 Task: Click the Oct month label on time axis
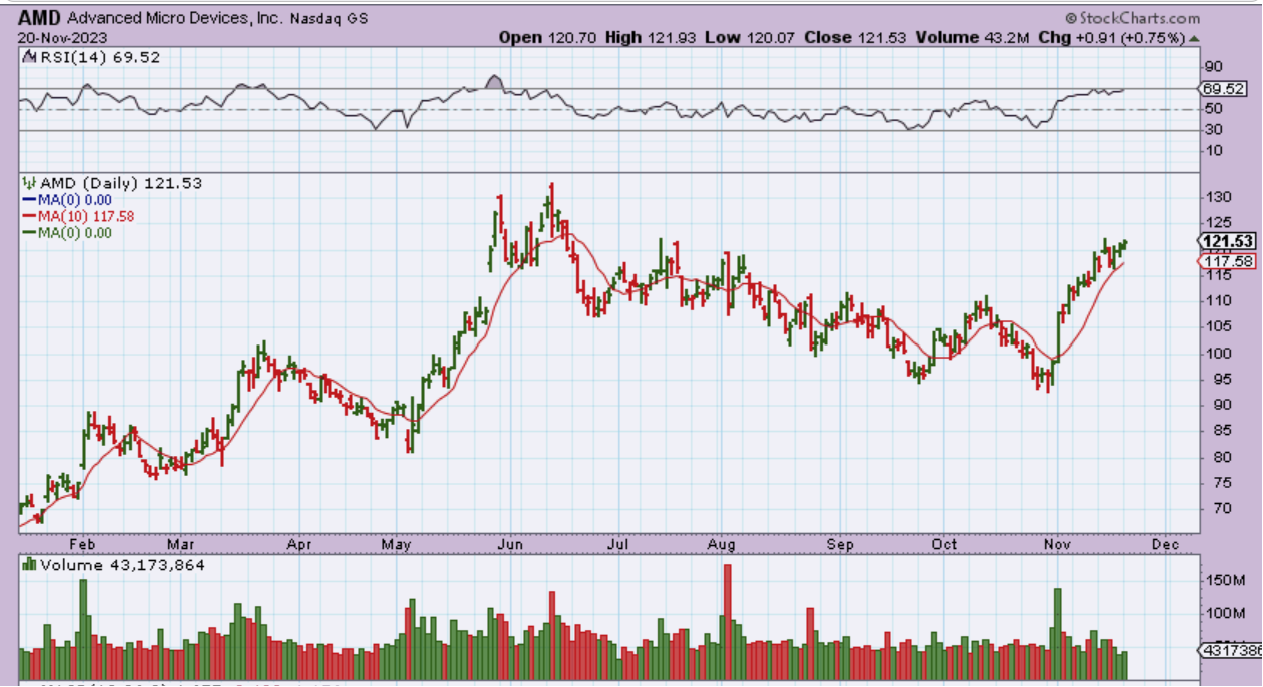click(944, 545)
